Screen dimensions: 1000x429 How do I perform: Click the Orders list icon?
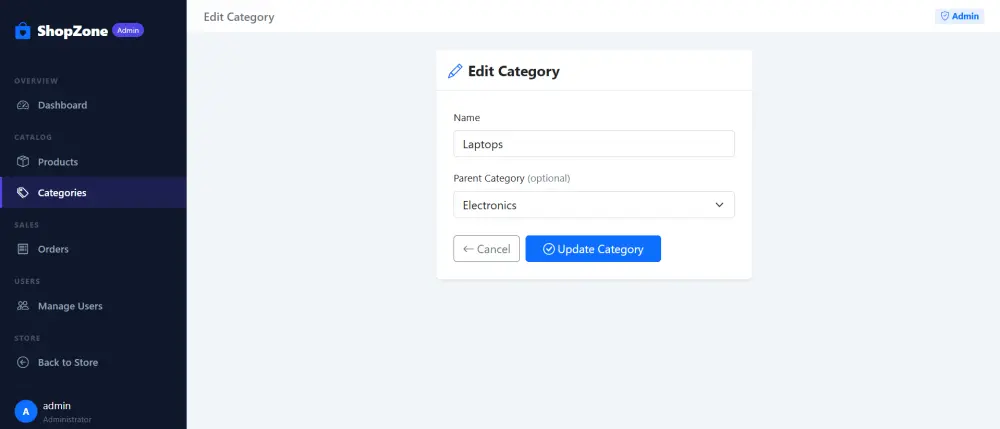[23, 249]
